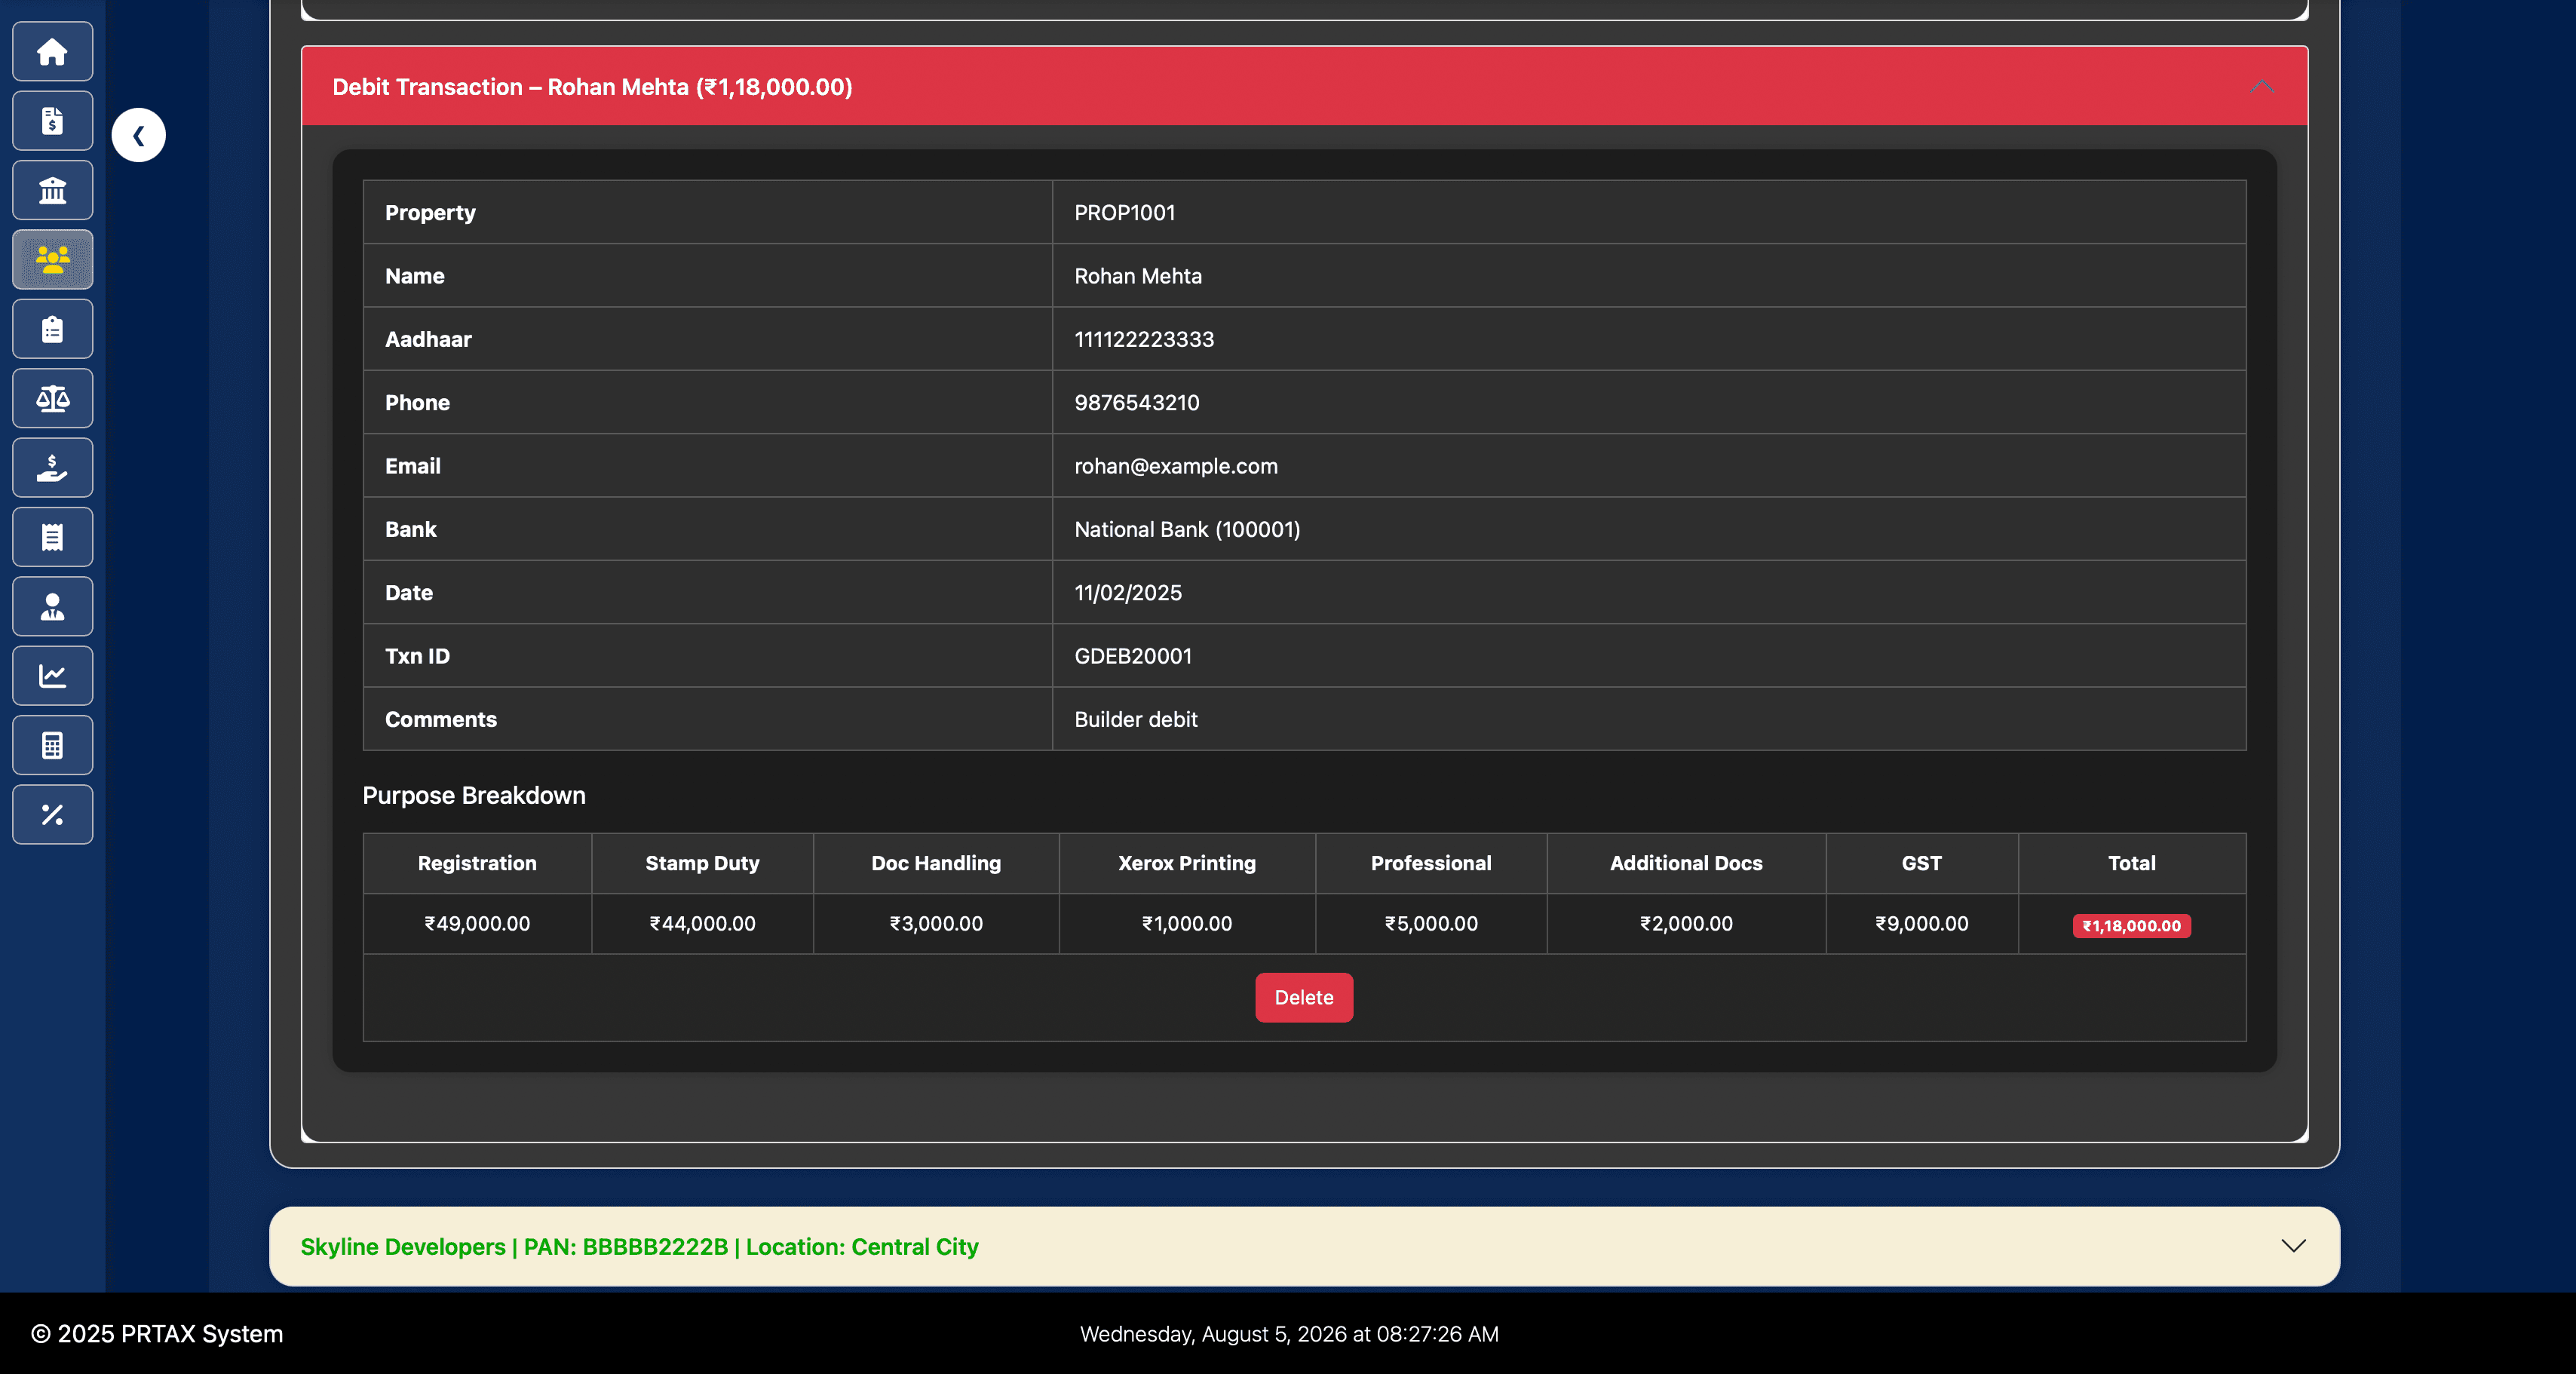Select the Builder debit comment
This screenshot has width=2576, height=1374.
(1136, 719)
